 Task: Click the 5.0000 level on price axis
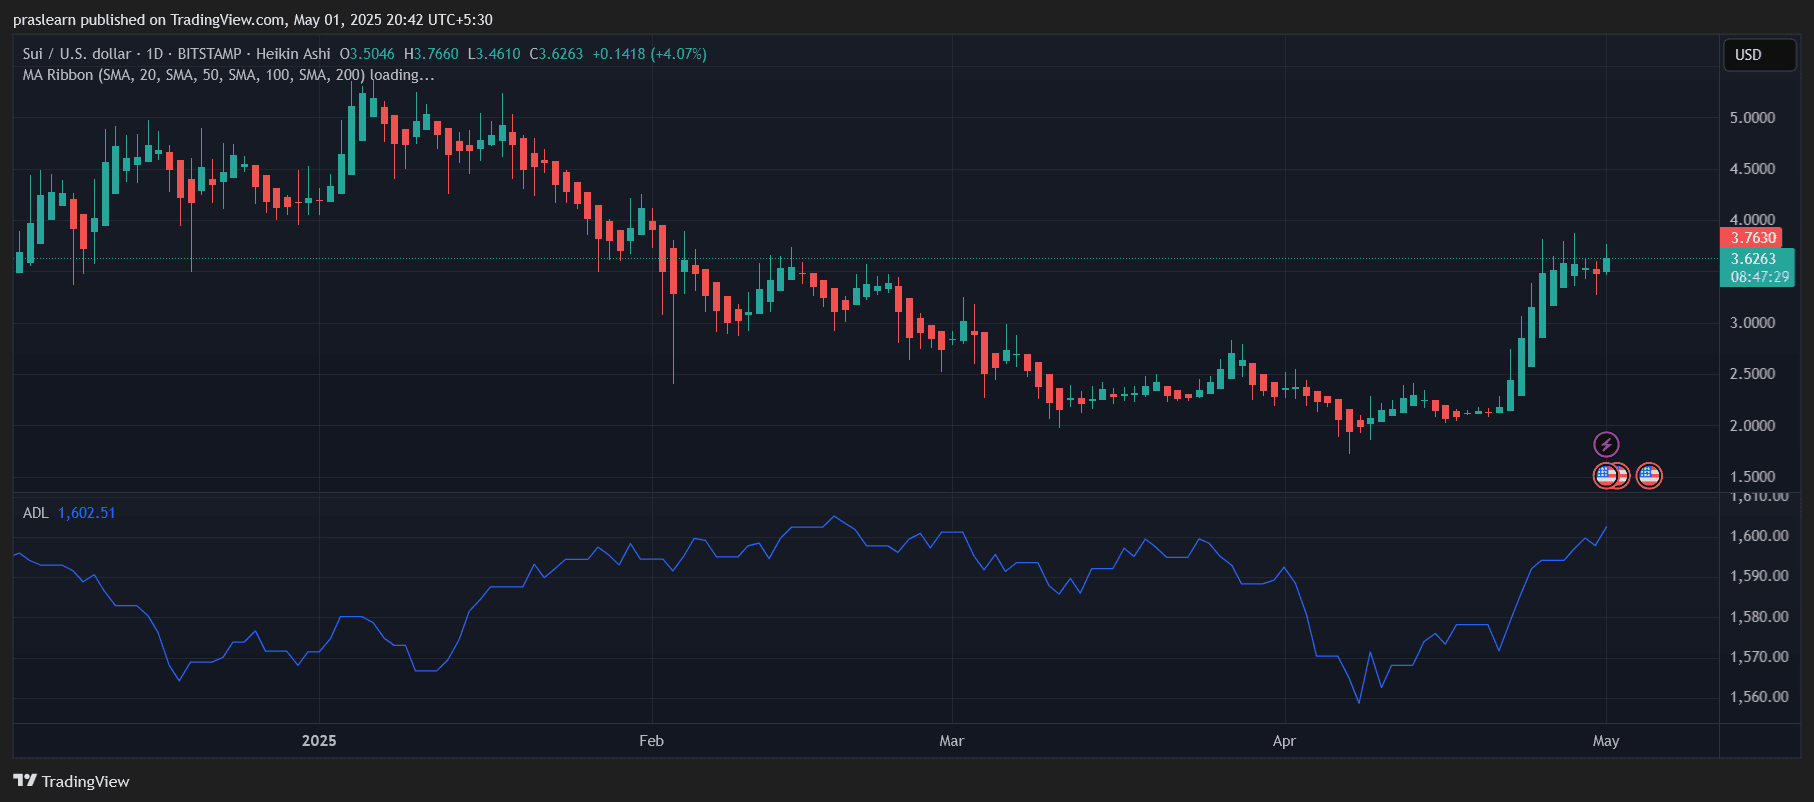click(1752, 118)
